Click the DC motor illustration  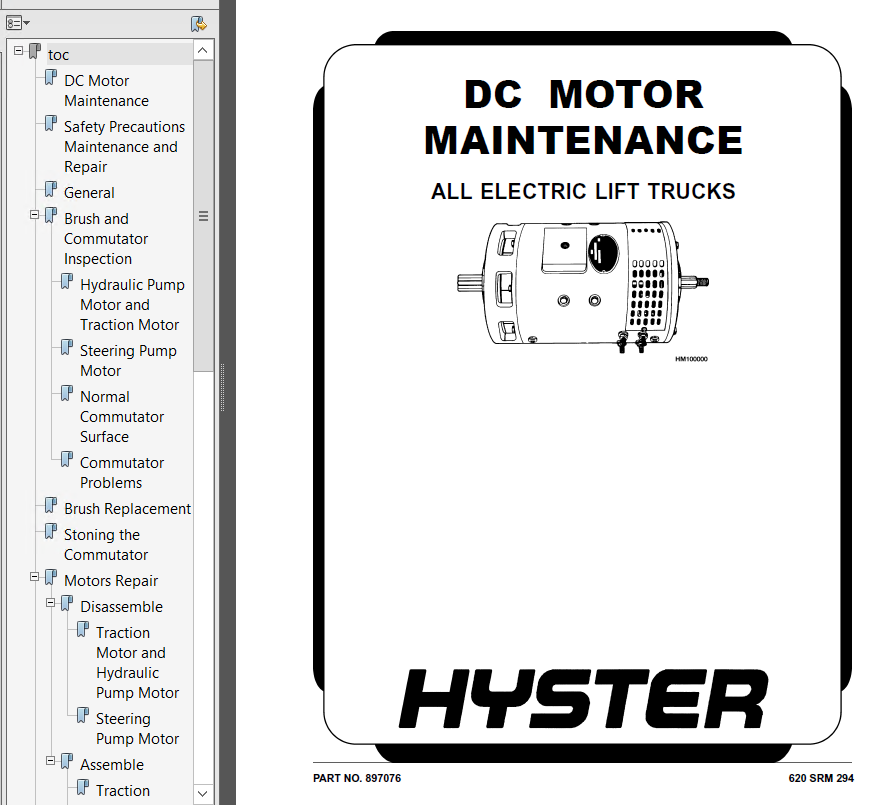[583, 287]
